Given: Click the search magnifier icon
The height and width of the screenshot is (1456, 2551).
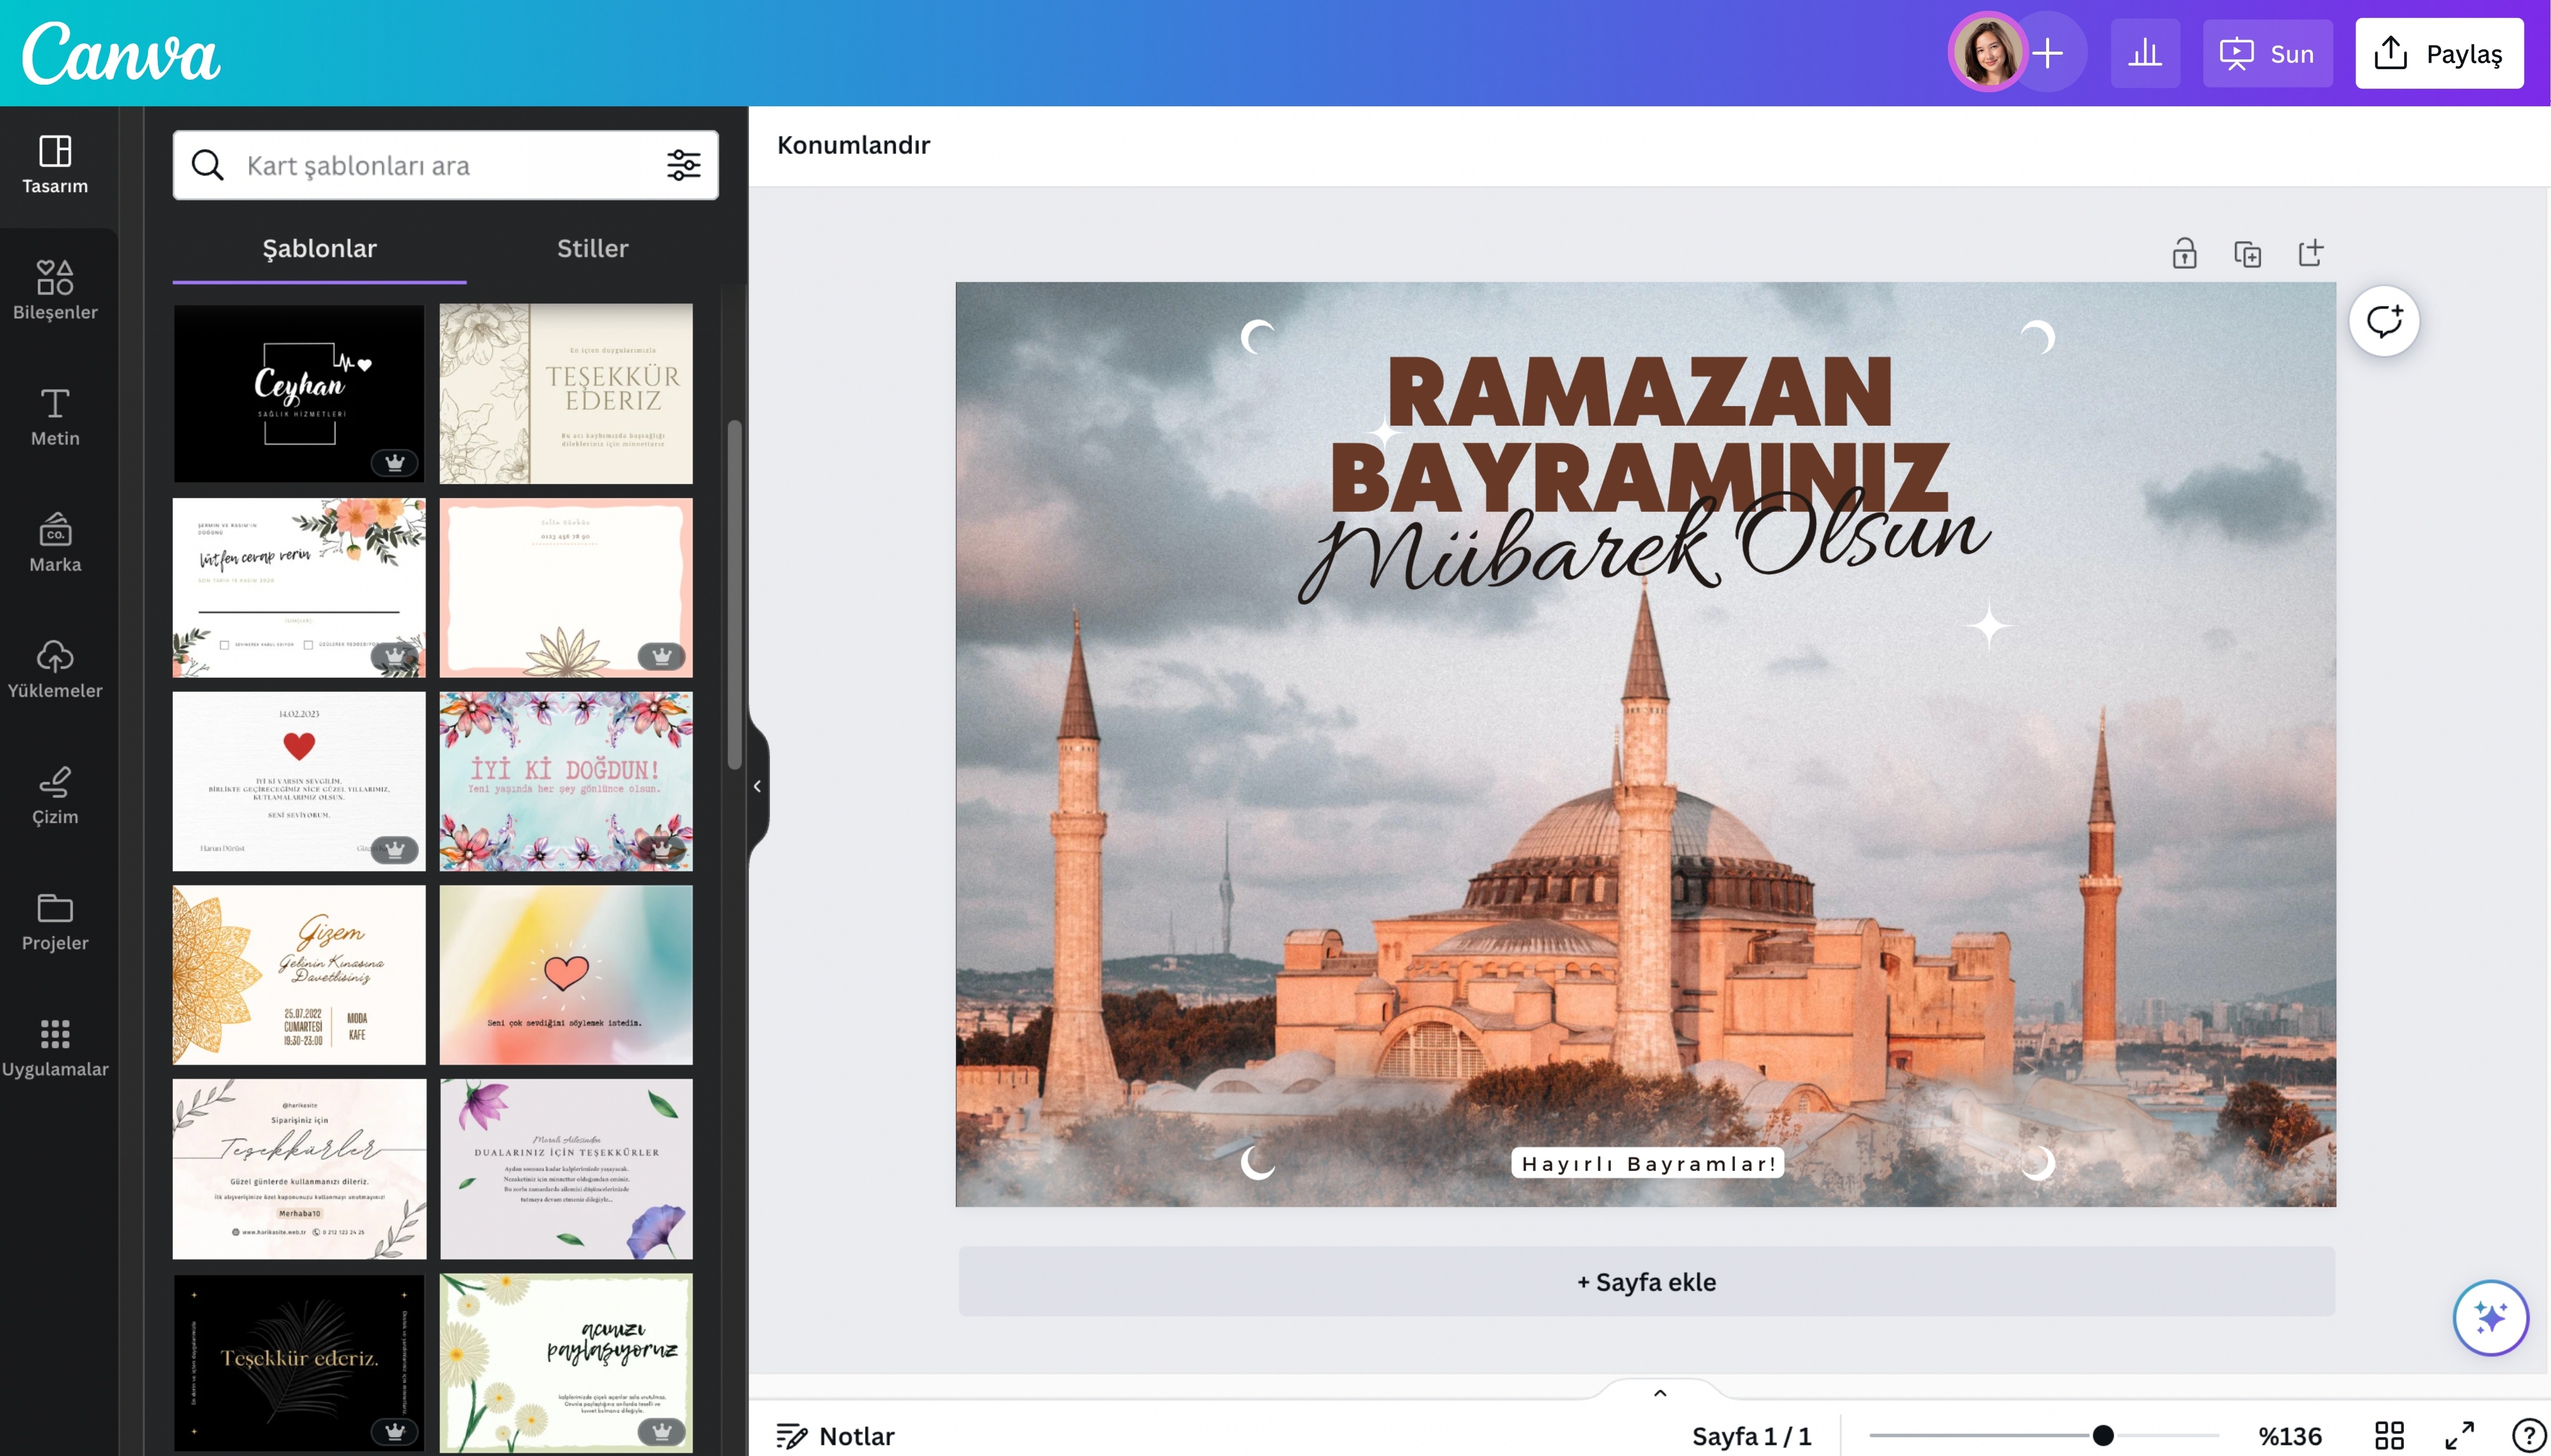Looking at the screenshot, I should point(207,165).
